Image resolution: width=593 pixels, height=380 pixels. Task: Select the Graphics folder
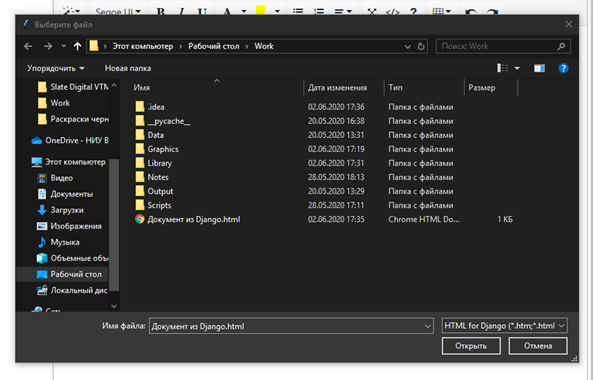tap(157, 149)
